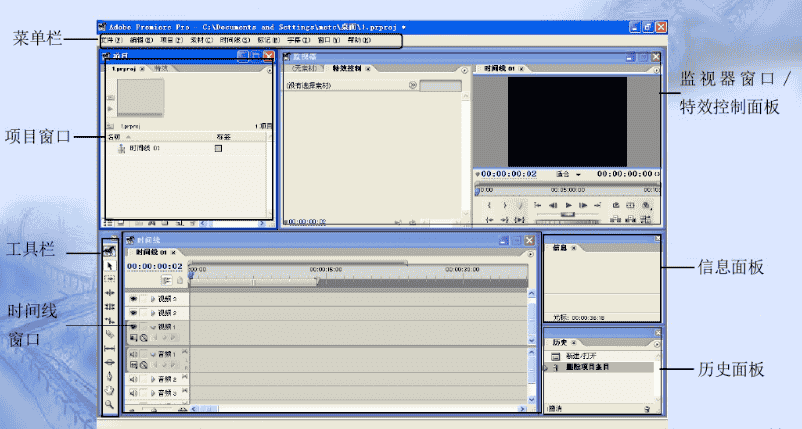
Task: Expand the 视频 3 track triangle
Action: coord(152,298)
